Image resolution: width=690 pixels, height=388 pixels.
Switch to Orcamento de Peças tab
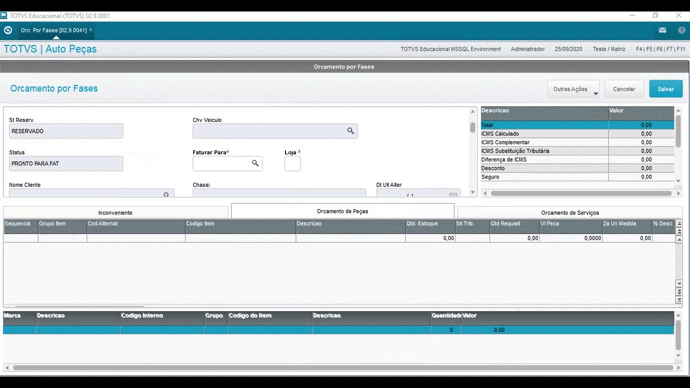coord(342,211)
